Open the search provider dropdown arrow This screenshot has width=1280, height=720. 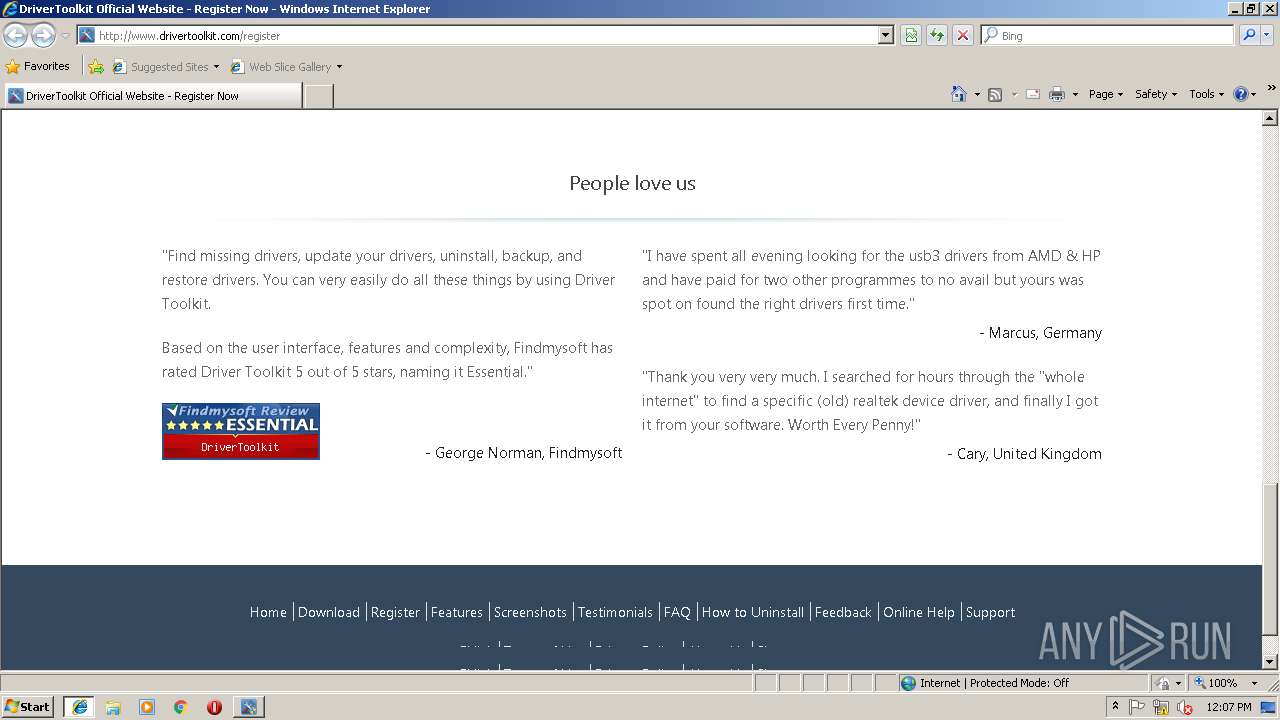(1266, 35)
